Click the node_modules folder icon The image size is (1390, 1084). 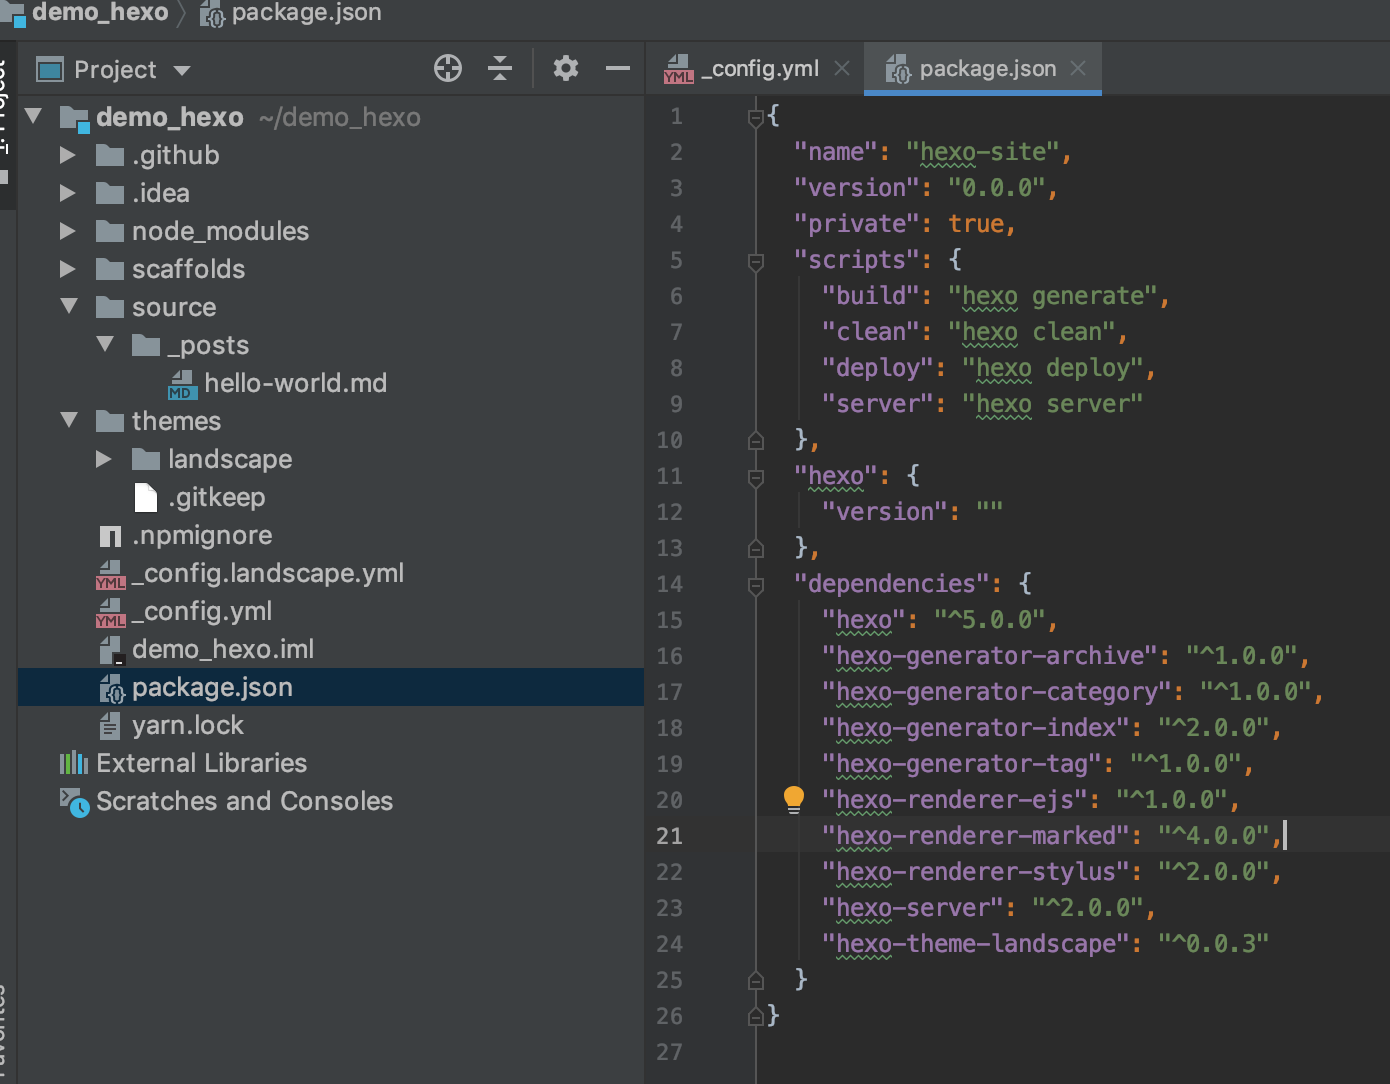click(x=109, y=231)
